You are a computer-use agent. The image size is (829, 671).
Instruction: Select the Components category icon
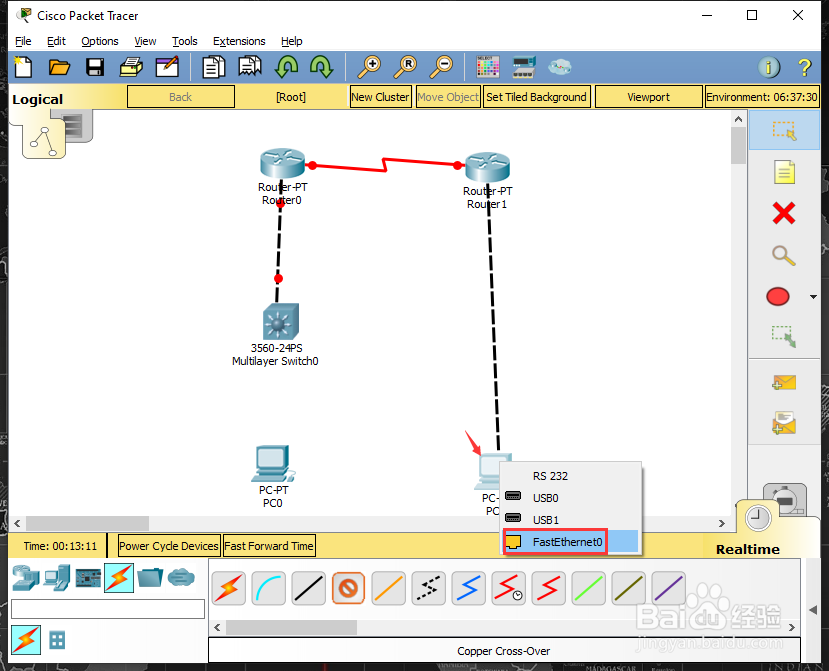pyautogui.click(x=88, y=577)
